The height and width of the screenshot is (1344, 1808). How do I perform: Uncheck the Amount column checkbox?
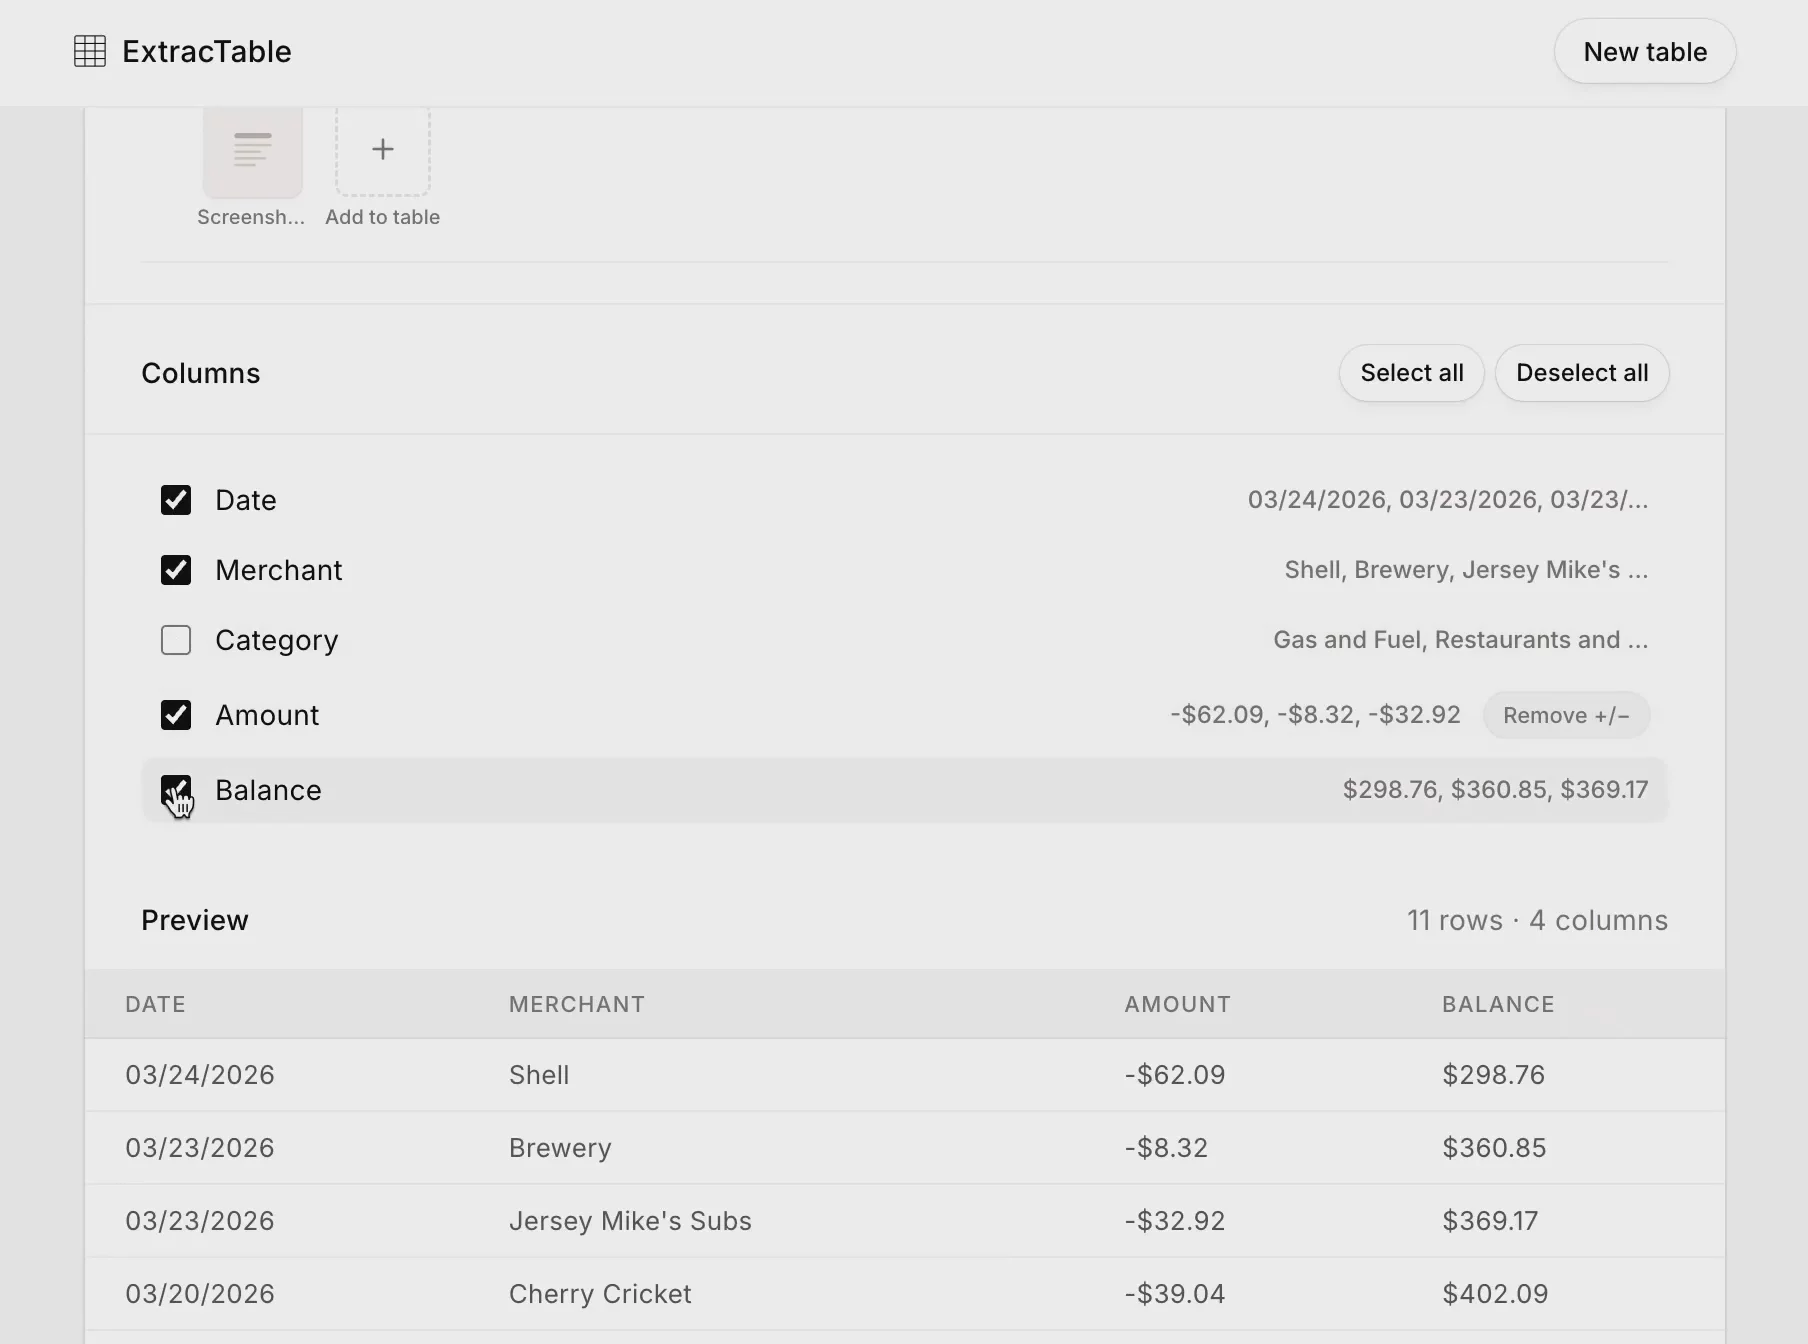pyautogui.click(x=176, y=715)
